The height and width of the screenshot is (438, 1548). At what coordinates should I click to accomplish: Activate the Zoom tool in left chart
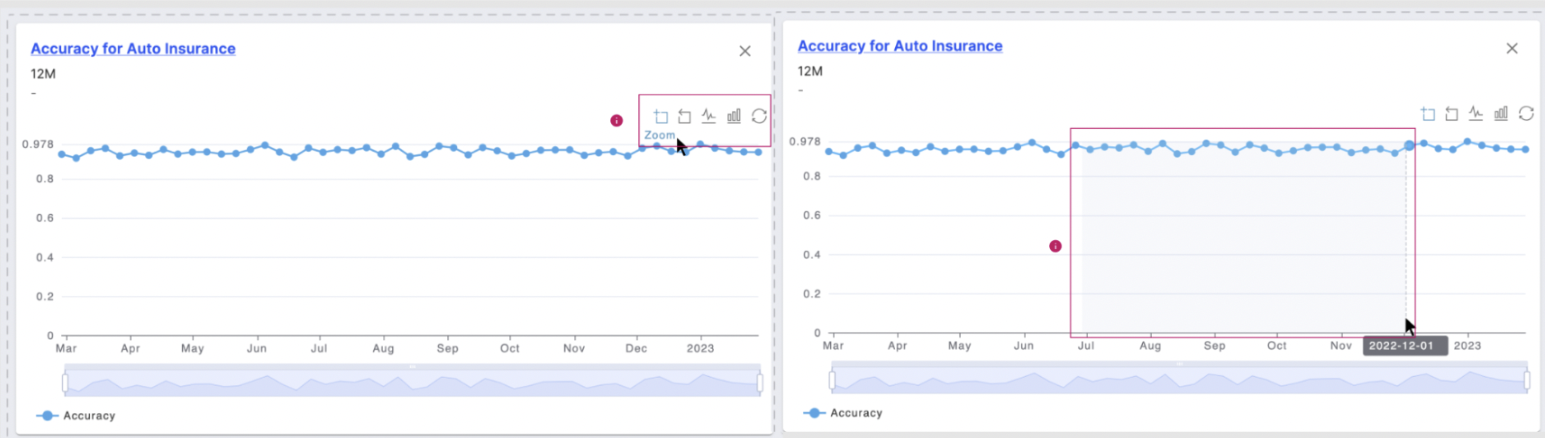tap(661, 116)
